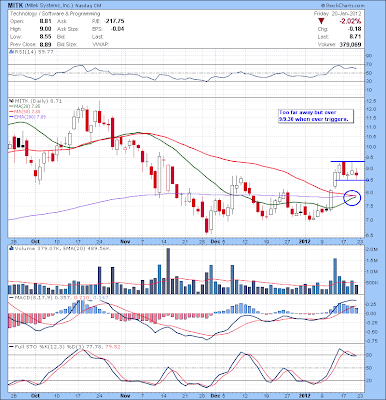Click the 12.5 price axis label
Screen dimensions: 386x400
(372, 101)
